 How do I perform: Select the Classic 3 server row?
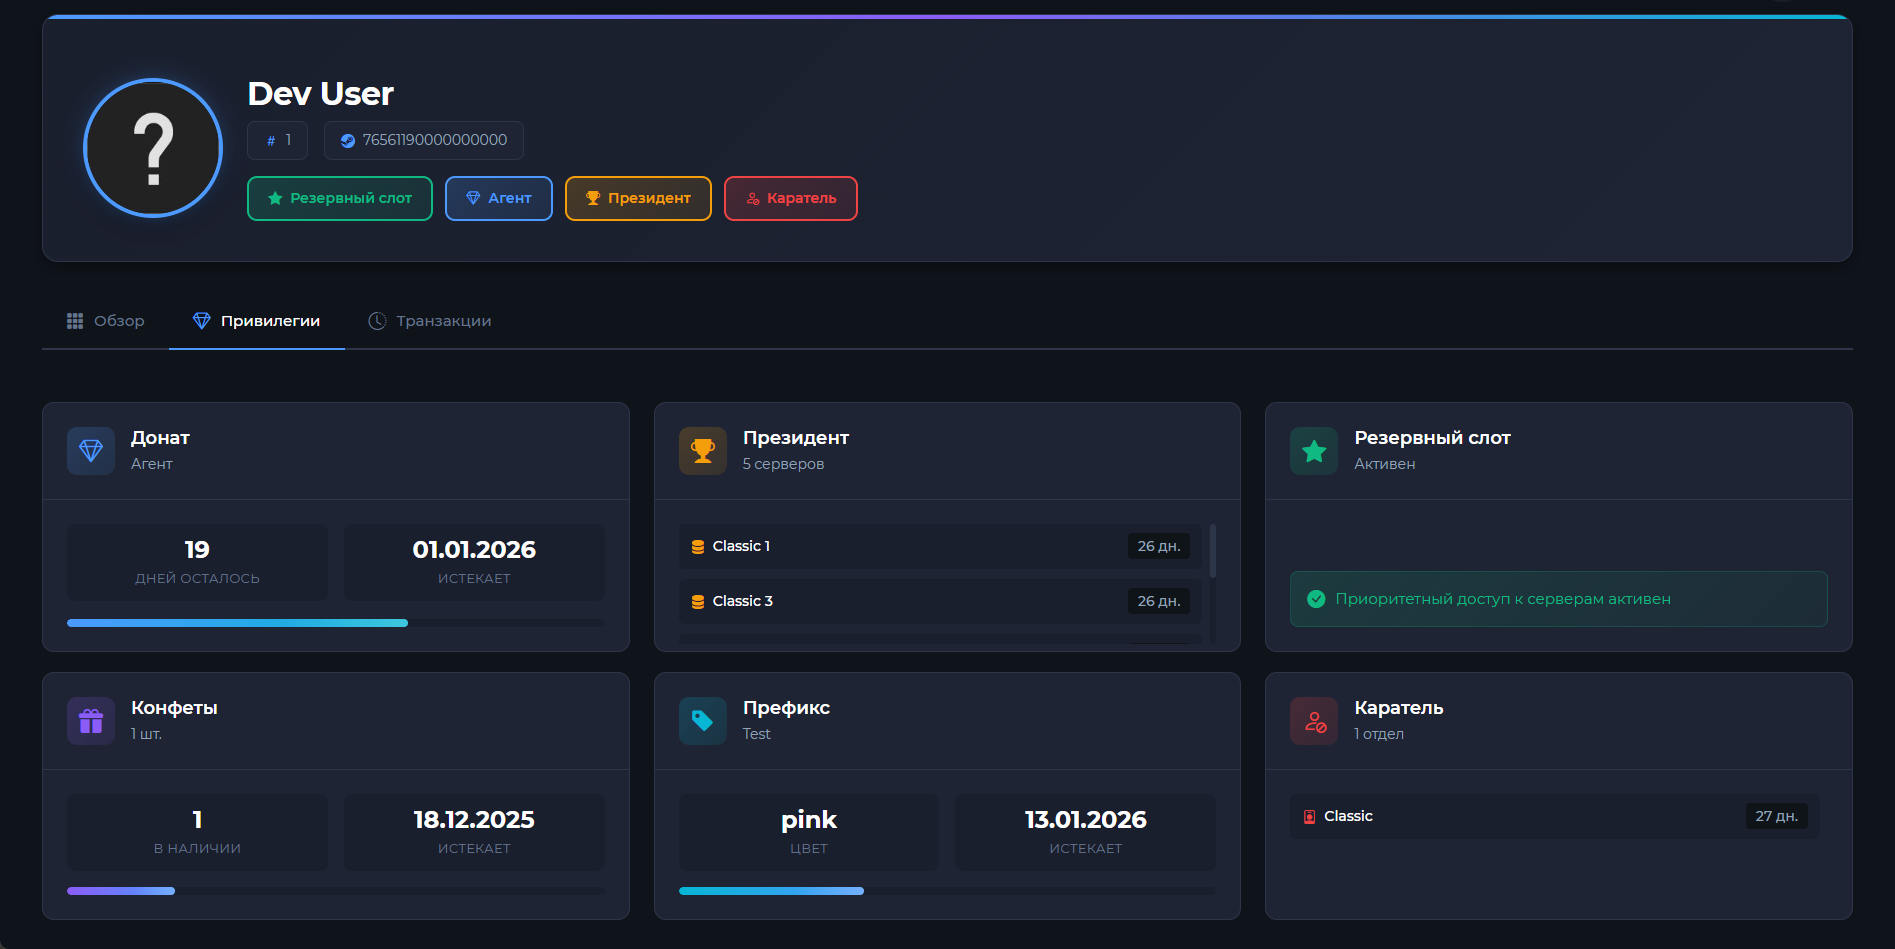tap(940, 601)
